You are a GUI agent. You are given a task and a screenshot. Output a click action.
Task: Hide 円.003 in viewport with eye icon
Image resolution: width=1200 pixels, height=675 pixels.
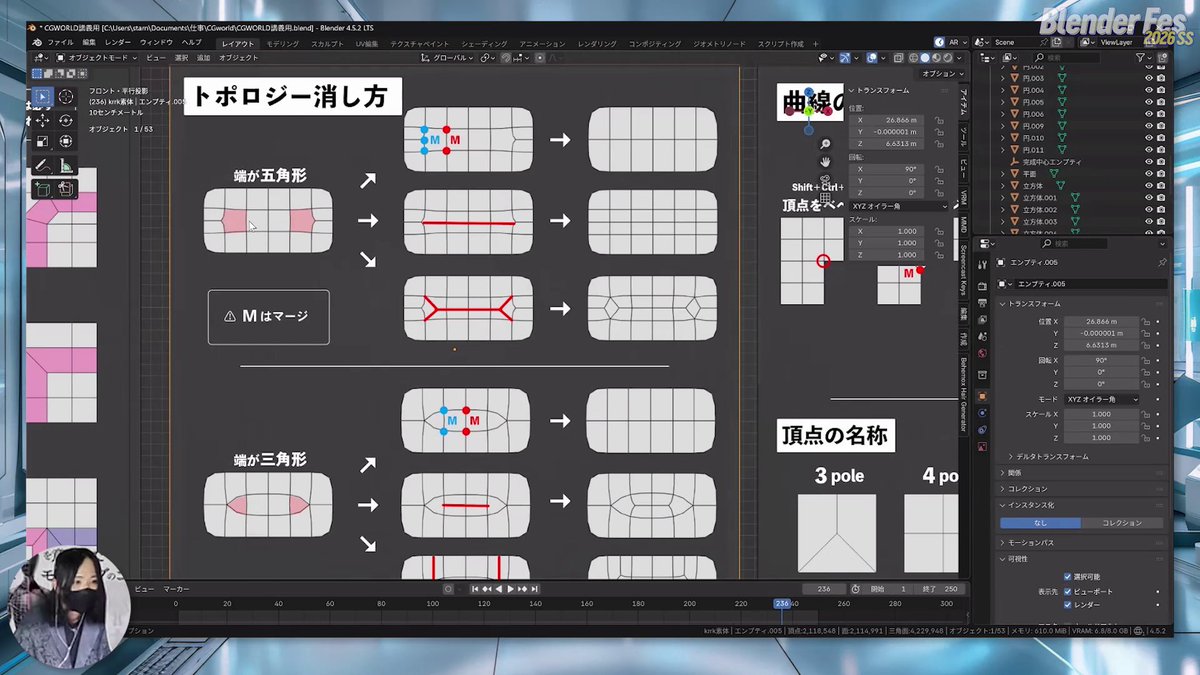(1149, 78)
